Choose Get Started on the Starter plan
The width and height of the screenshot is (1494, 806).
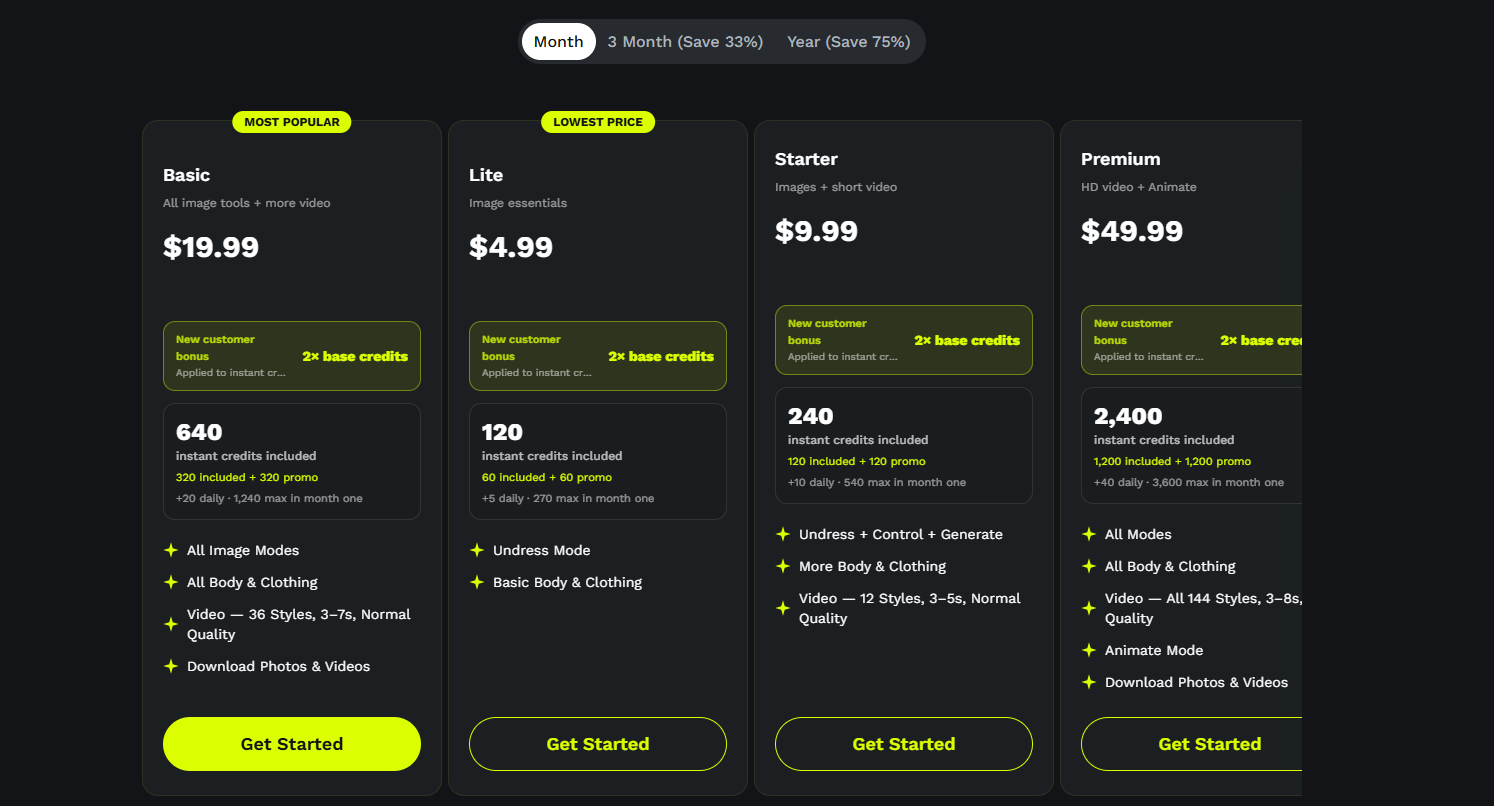[x=904, y=744]
